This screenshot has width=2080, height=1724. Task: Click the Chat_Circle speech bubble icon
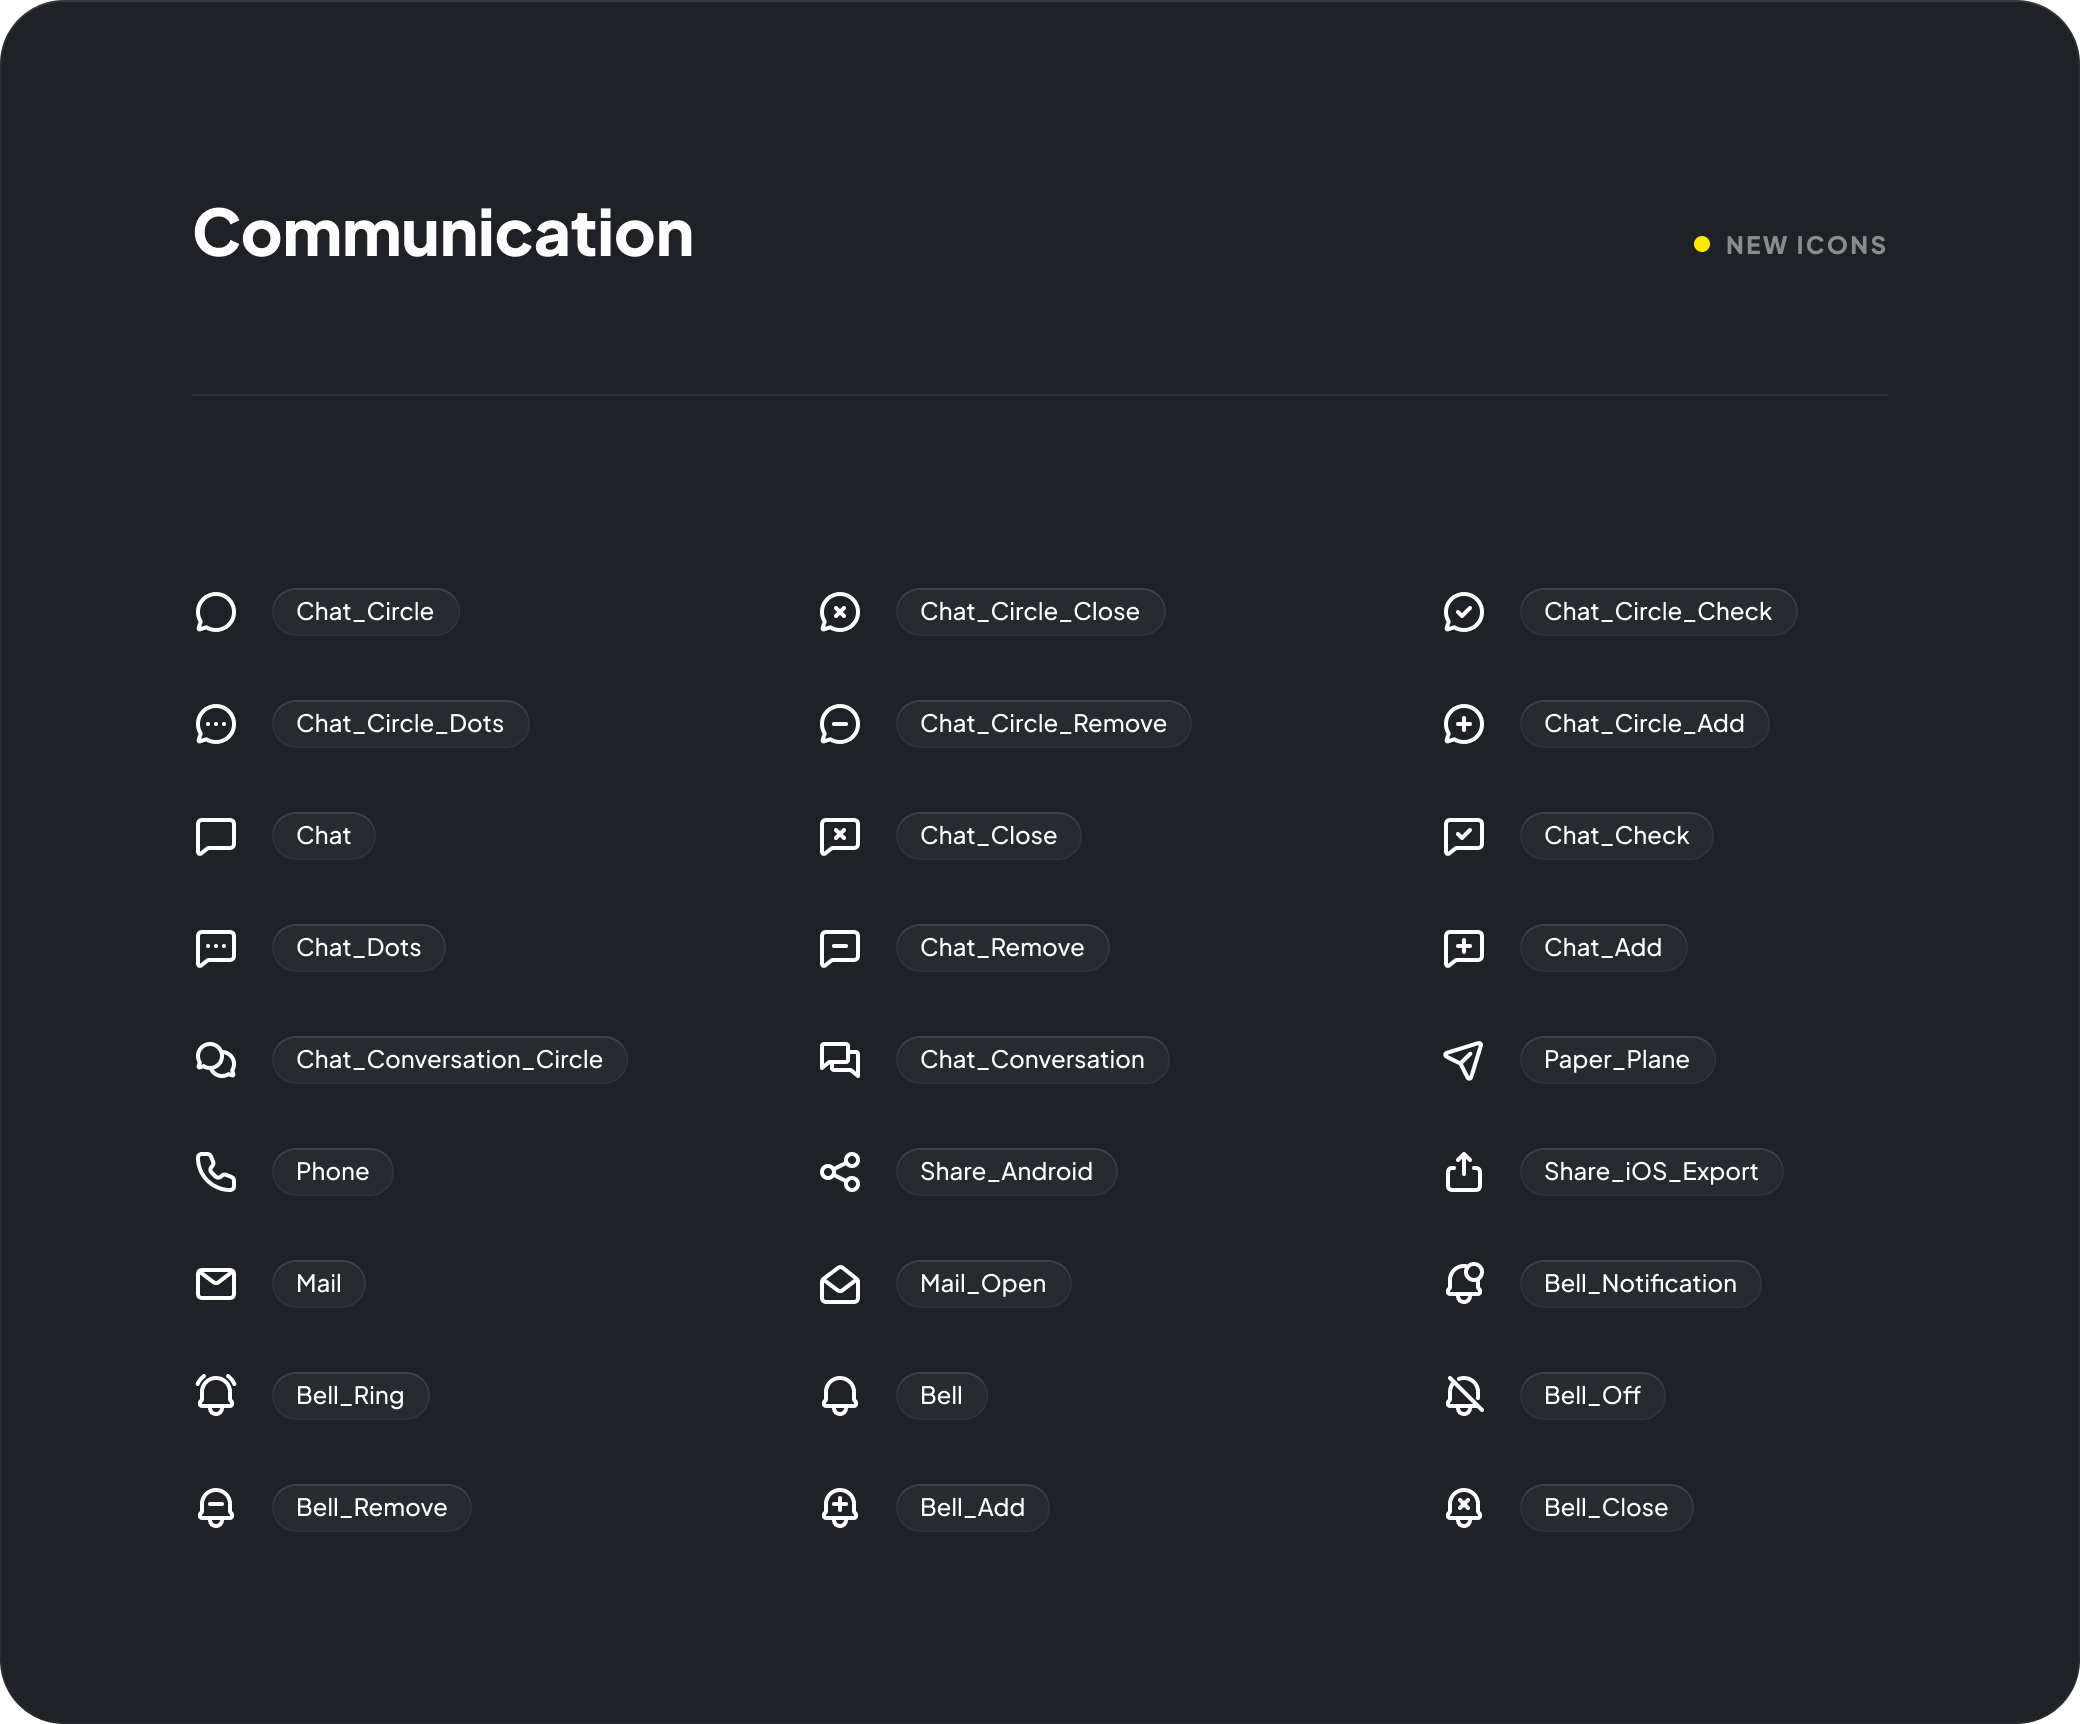(x=216, y=612)
